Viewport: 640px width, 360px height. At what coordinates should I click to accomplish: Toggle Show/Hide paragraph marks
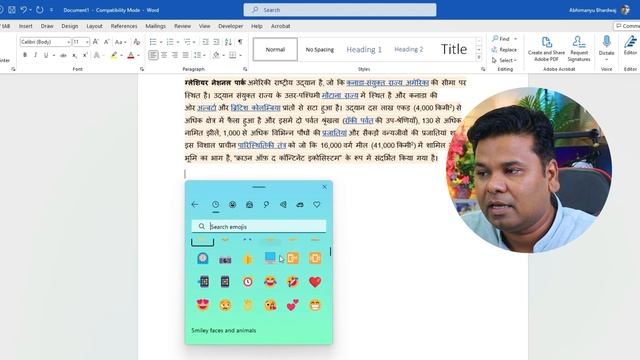point(240,42)
